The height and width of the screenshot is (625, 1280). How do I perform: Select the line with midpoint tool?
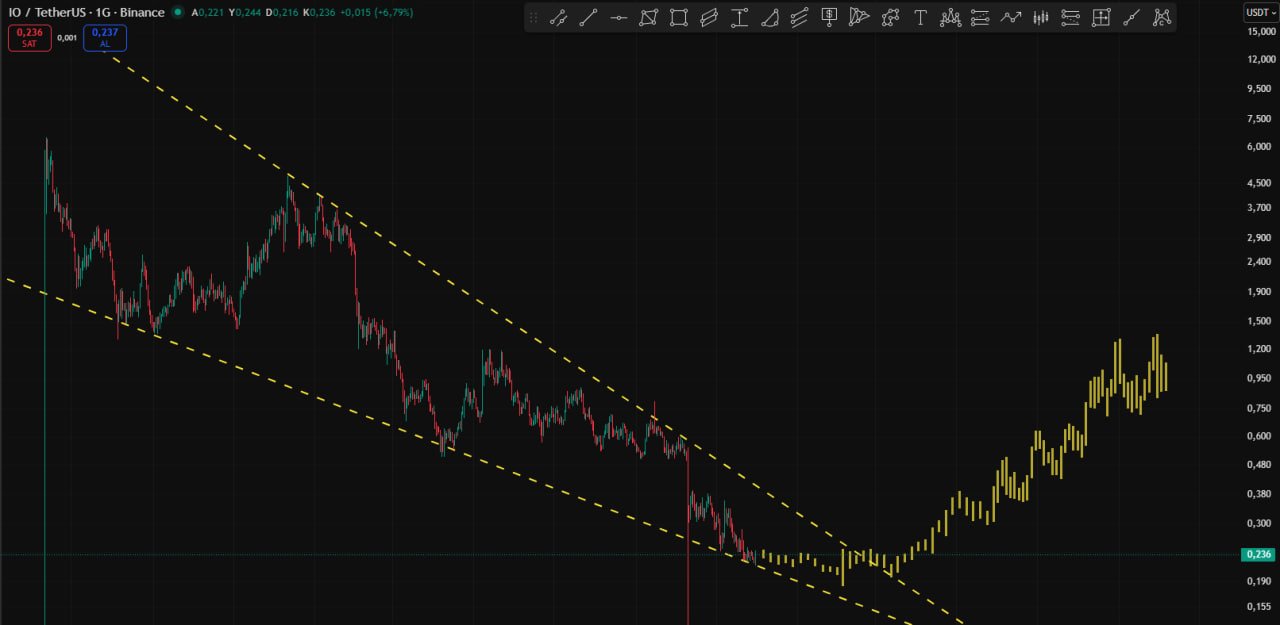(1131, 17)
